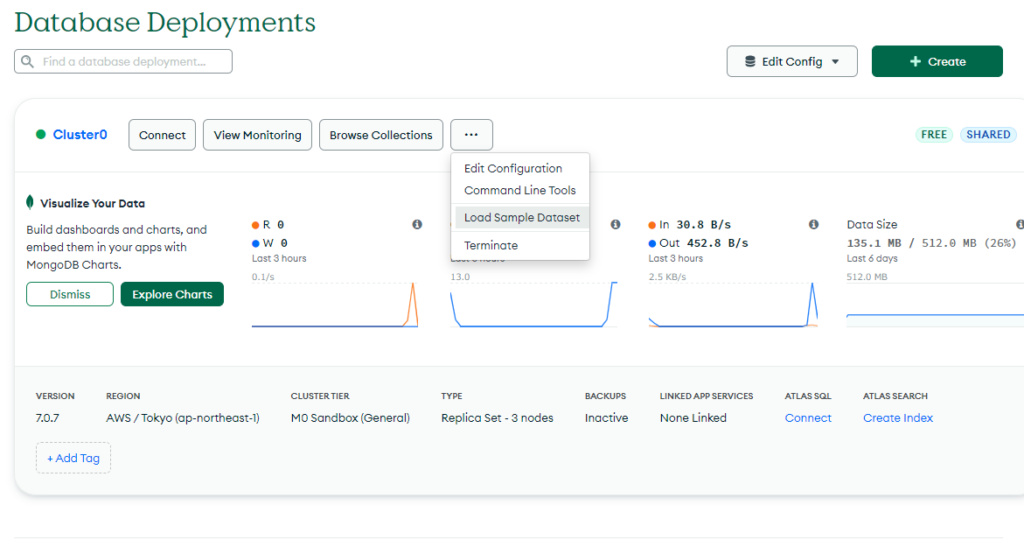Image resolution: width=1024 pixels, height=547 pixels.
Task: Click the Inactive backups value
Action: tap(607, 418)
